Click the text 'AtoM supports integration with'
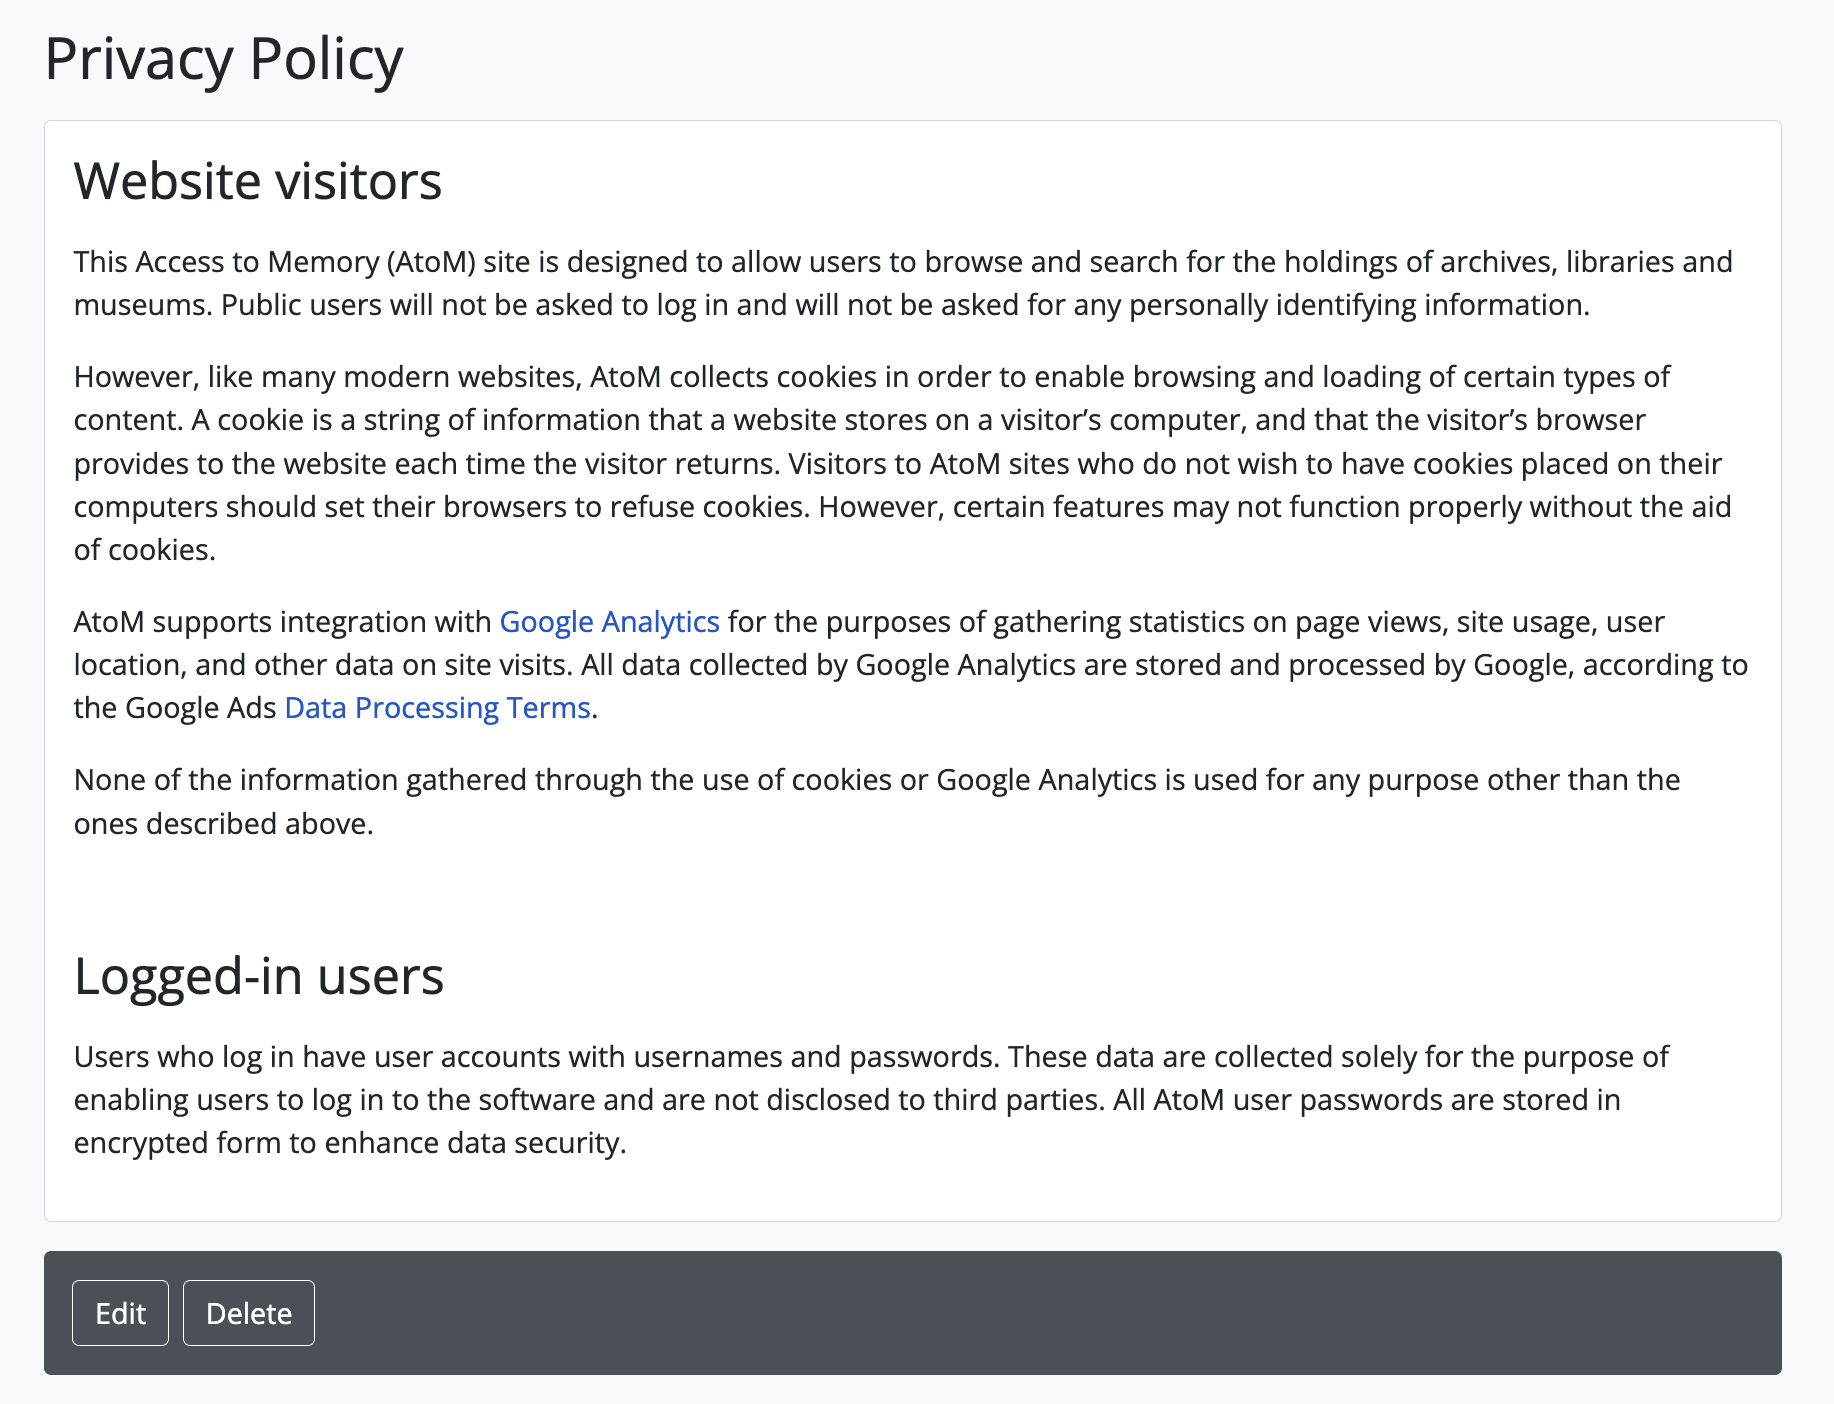Image resolution: width=1834 pixels, height=1404 pixels. (x=283, y=622)
